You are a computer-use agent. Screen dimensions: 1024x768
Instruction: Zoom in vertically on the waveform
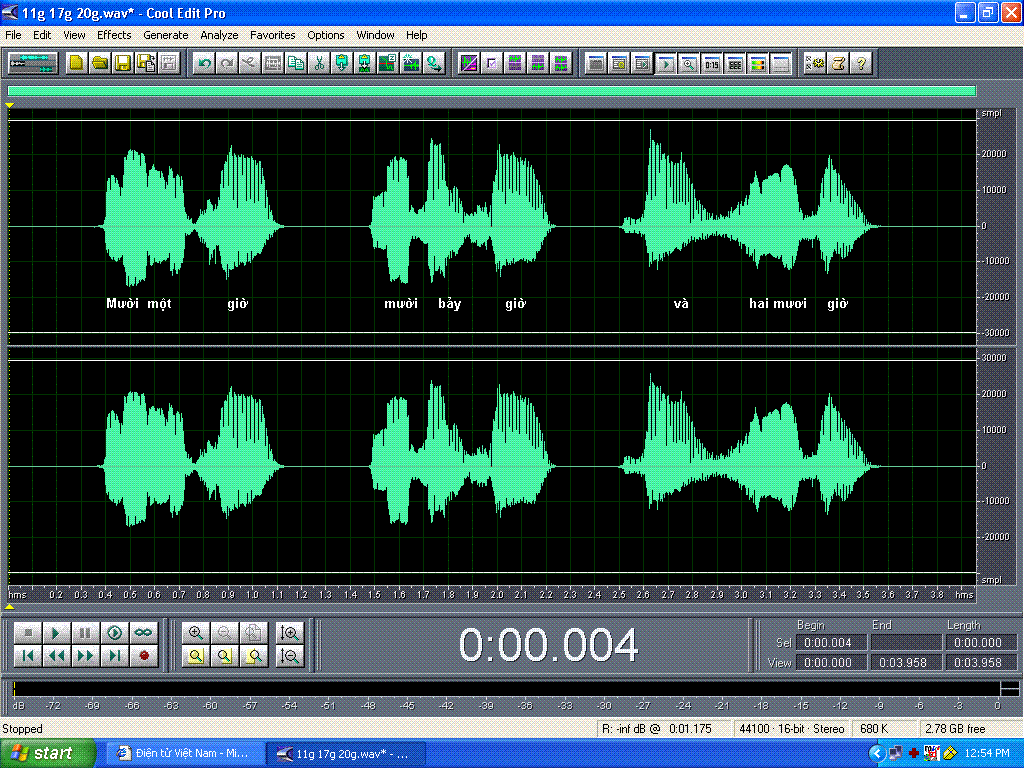click(x=290, y=632)
